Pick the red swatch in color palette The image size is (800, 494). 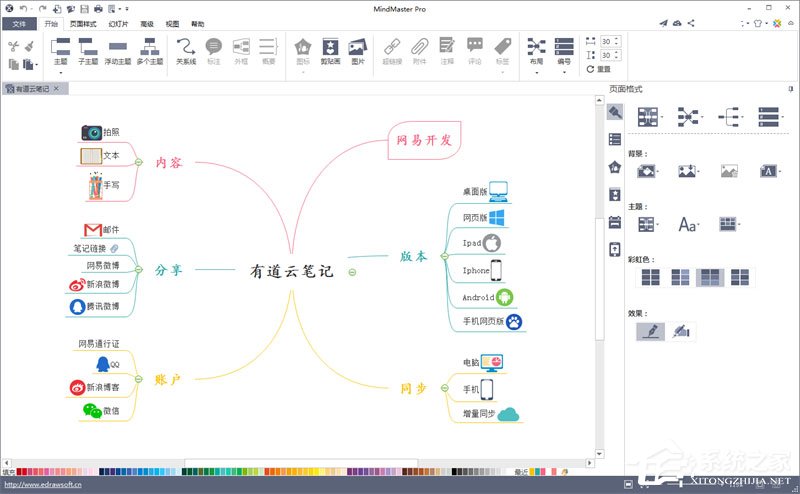coord(22,471)
